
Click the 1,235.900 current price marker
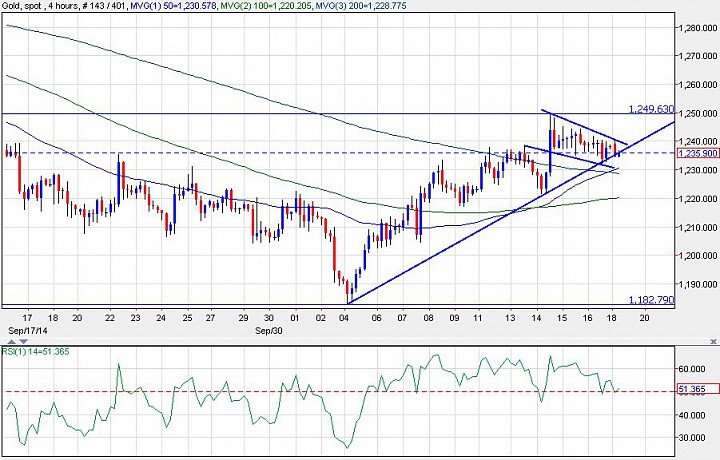pyautogui.click(x=698, y=153)
